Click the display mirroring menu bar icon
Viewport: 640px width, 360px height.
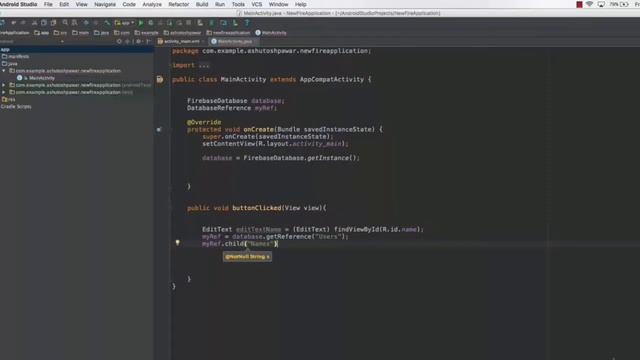click(601, 4)
